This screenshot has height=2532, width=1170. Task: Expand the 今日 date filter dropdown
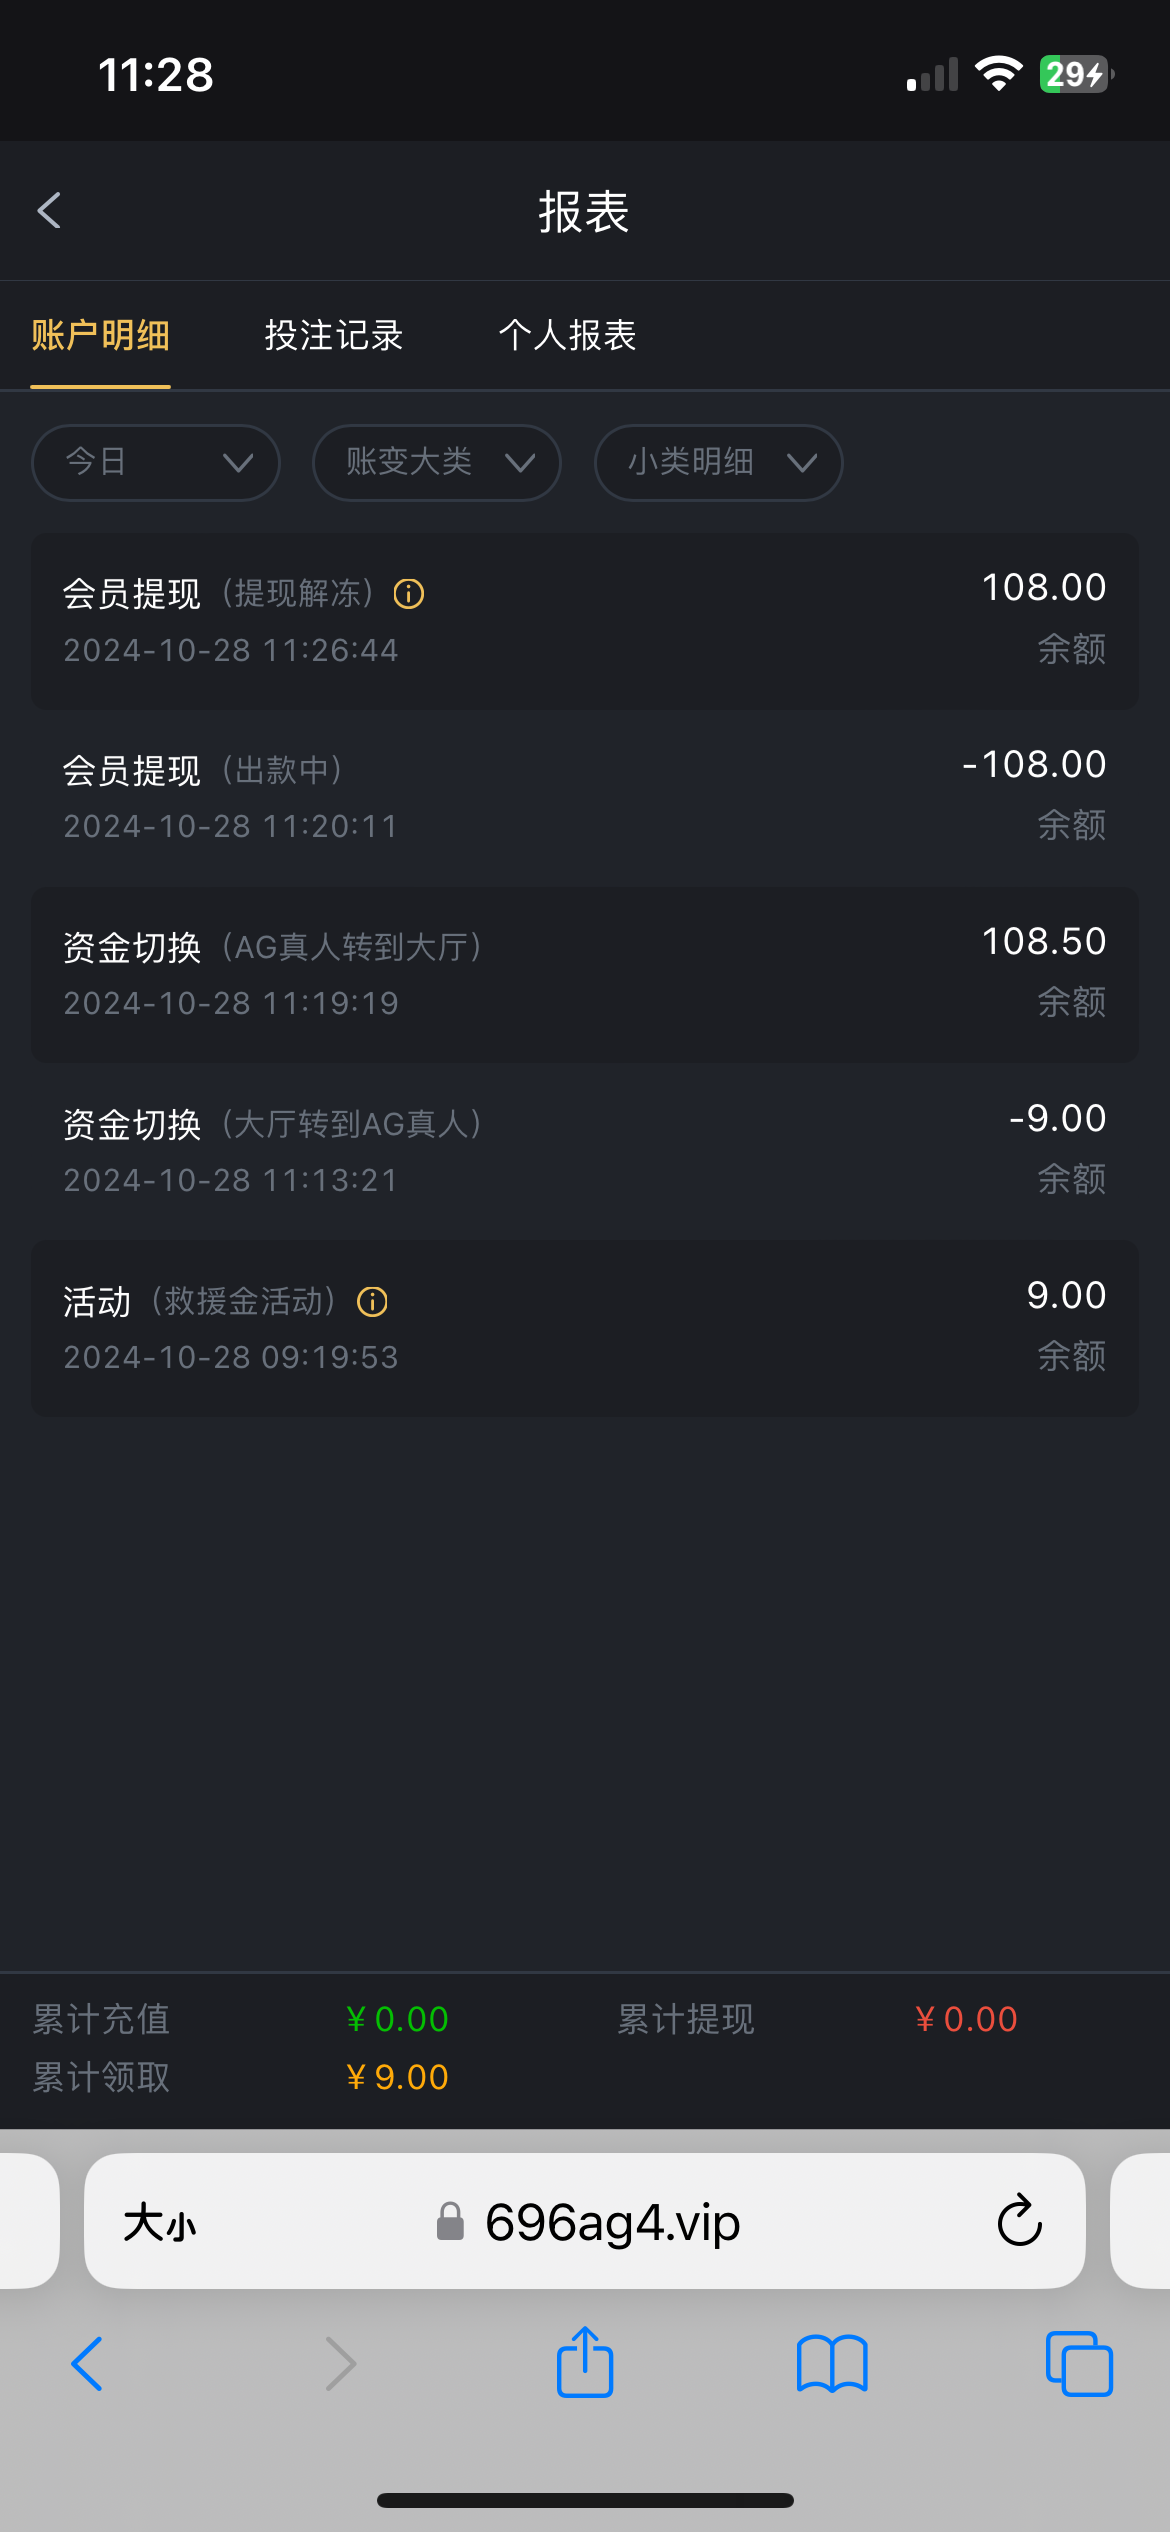pos(156,462)
